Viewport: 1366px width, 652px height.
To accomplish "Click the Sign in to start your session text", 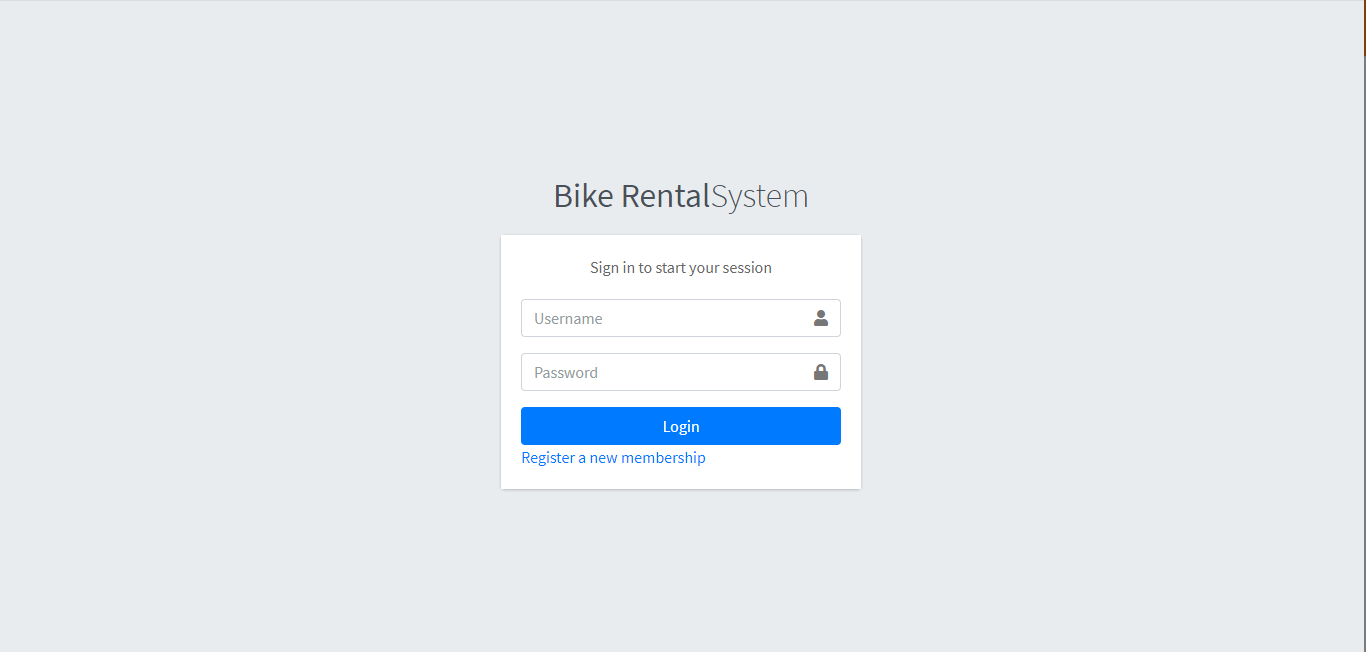I will [680, 267].
